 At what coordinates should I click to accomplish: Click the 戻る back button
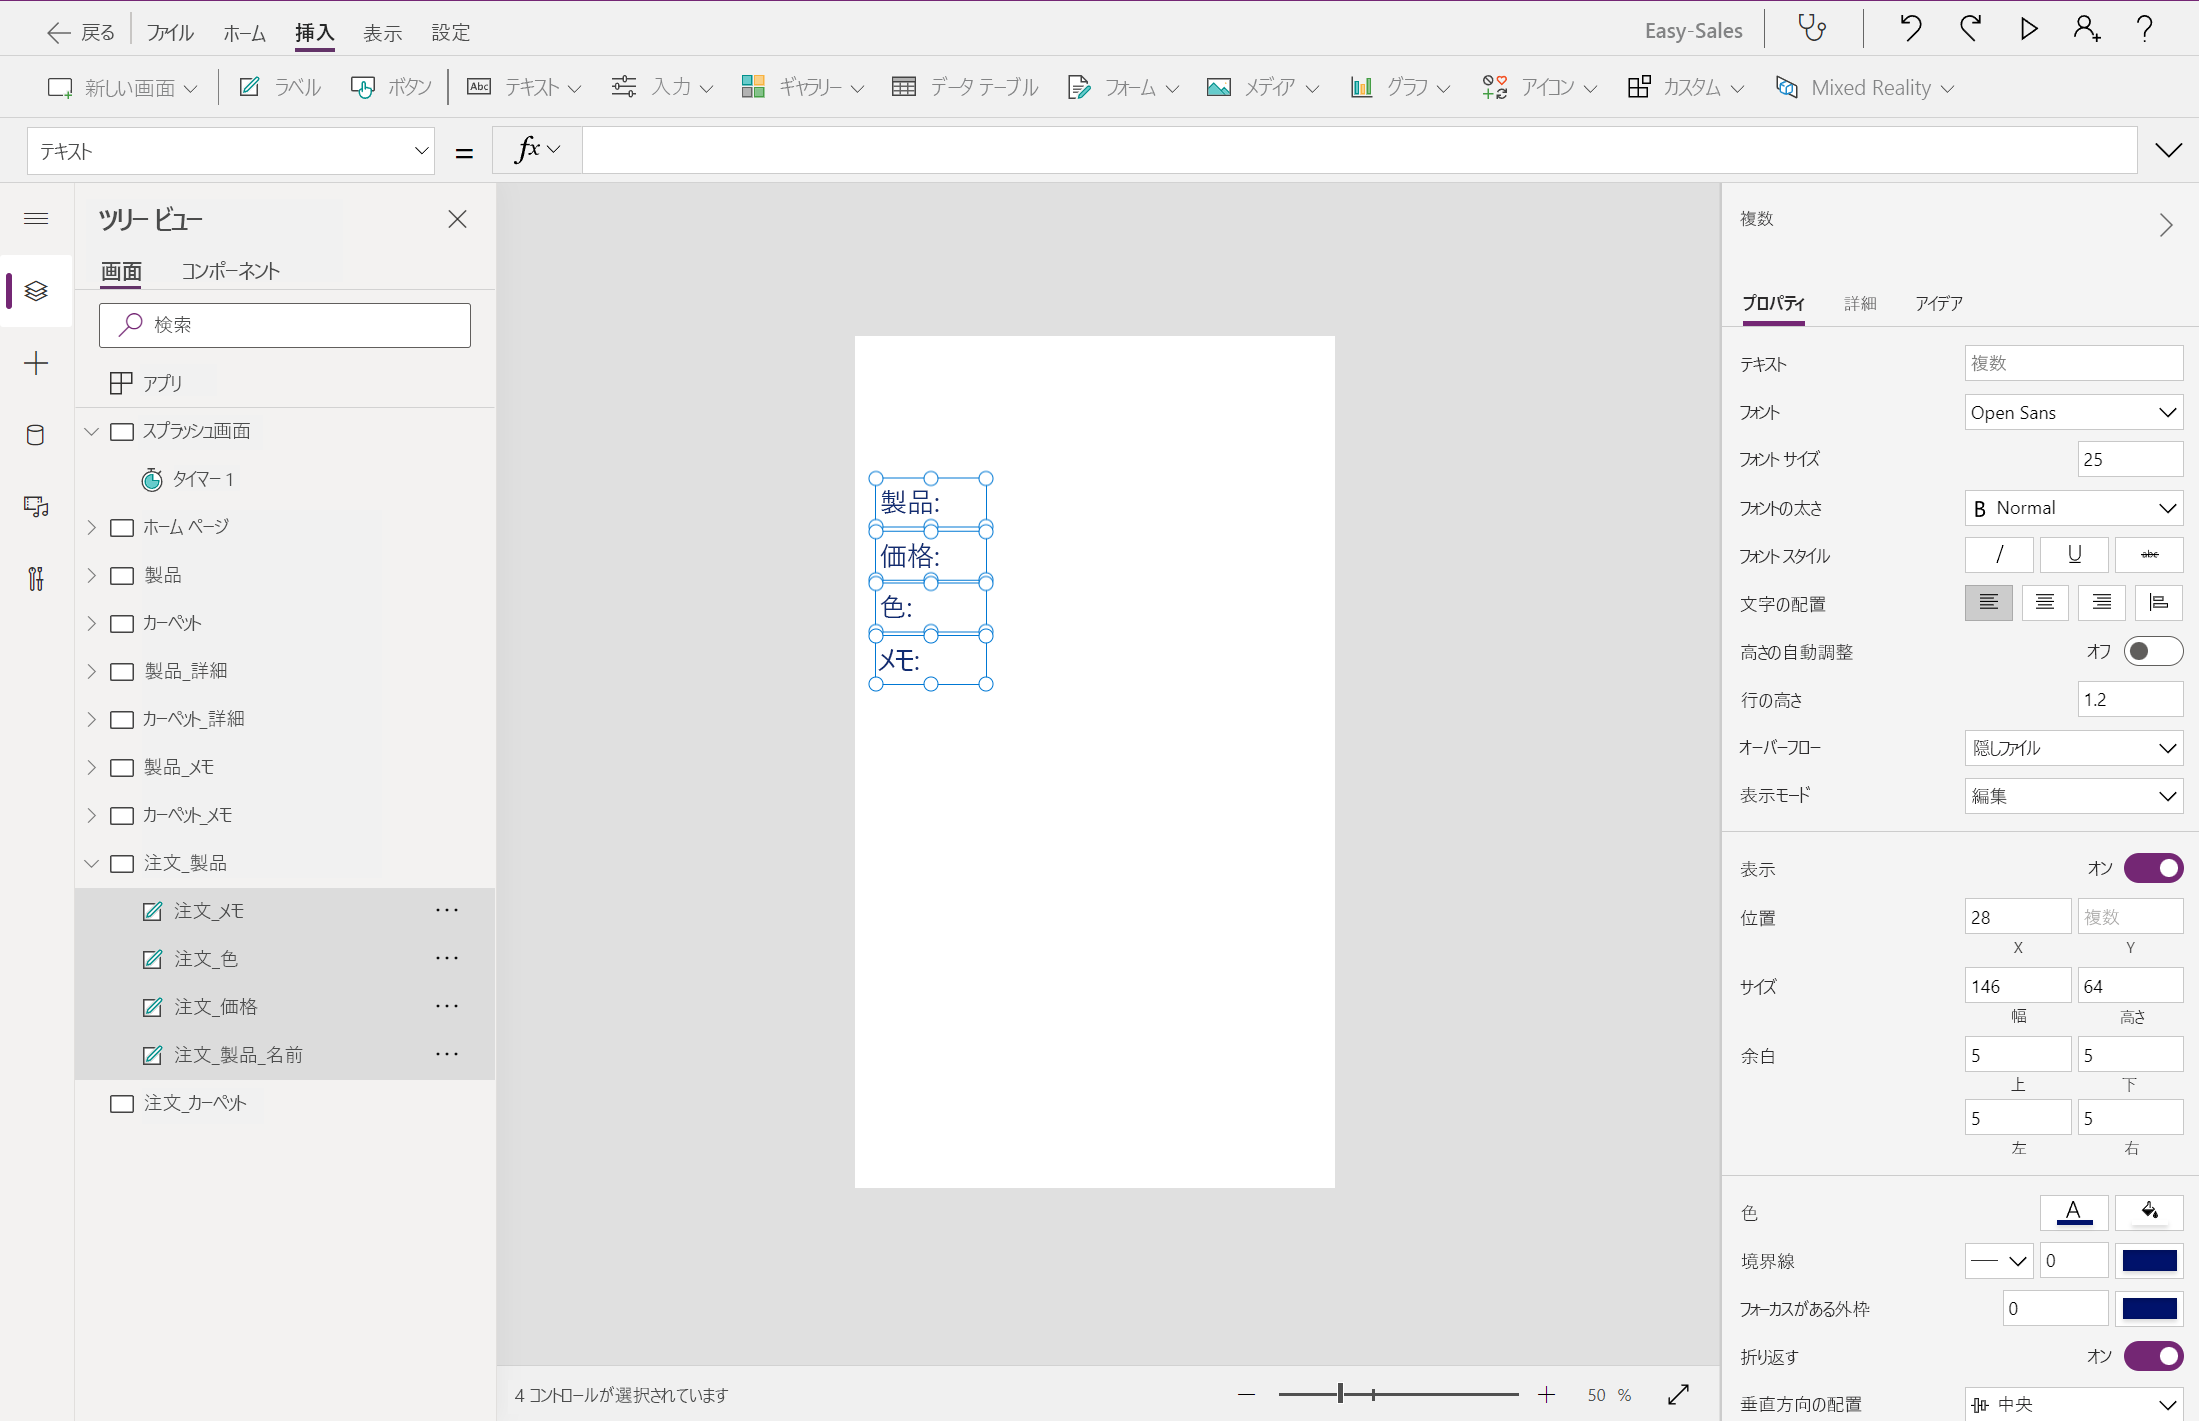point(80,32)
